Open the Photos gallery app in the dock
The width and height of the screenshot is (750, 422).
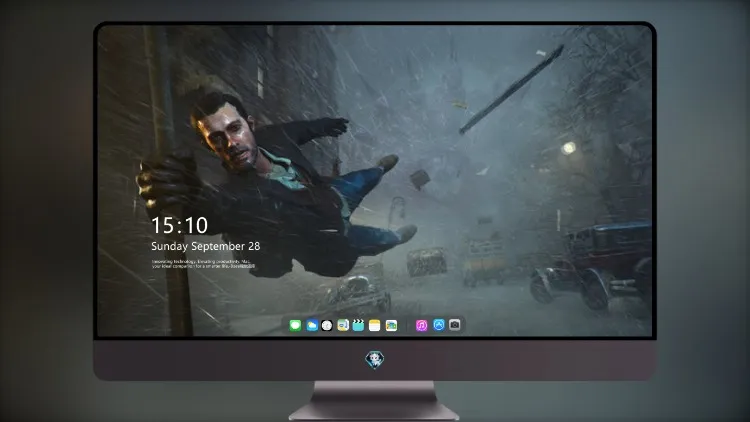tap(391, 325)
